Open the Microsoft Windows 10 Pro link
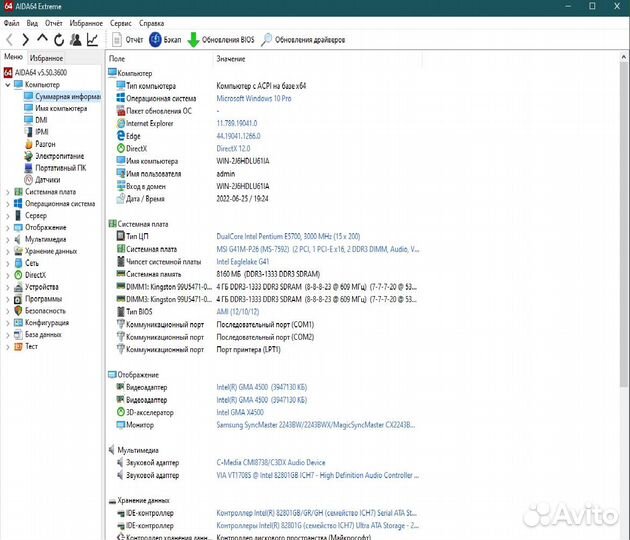630x540 pixels. 254,98
